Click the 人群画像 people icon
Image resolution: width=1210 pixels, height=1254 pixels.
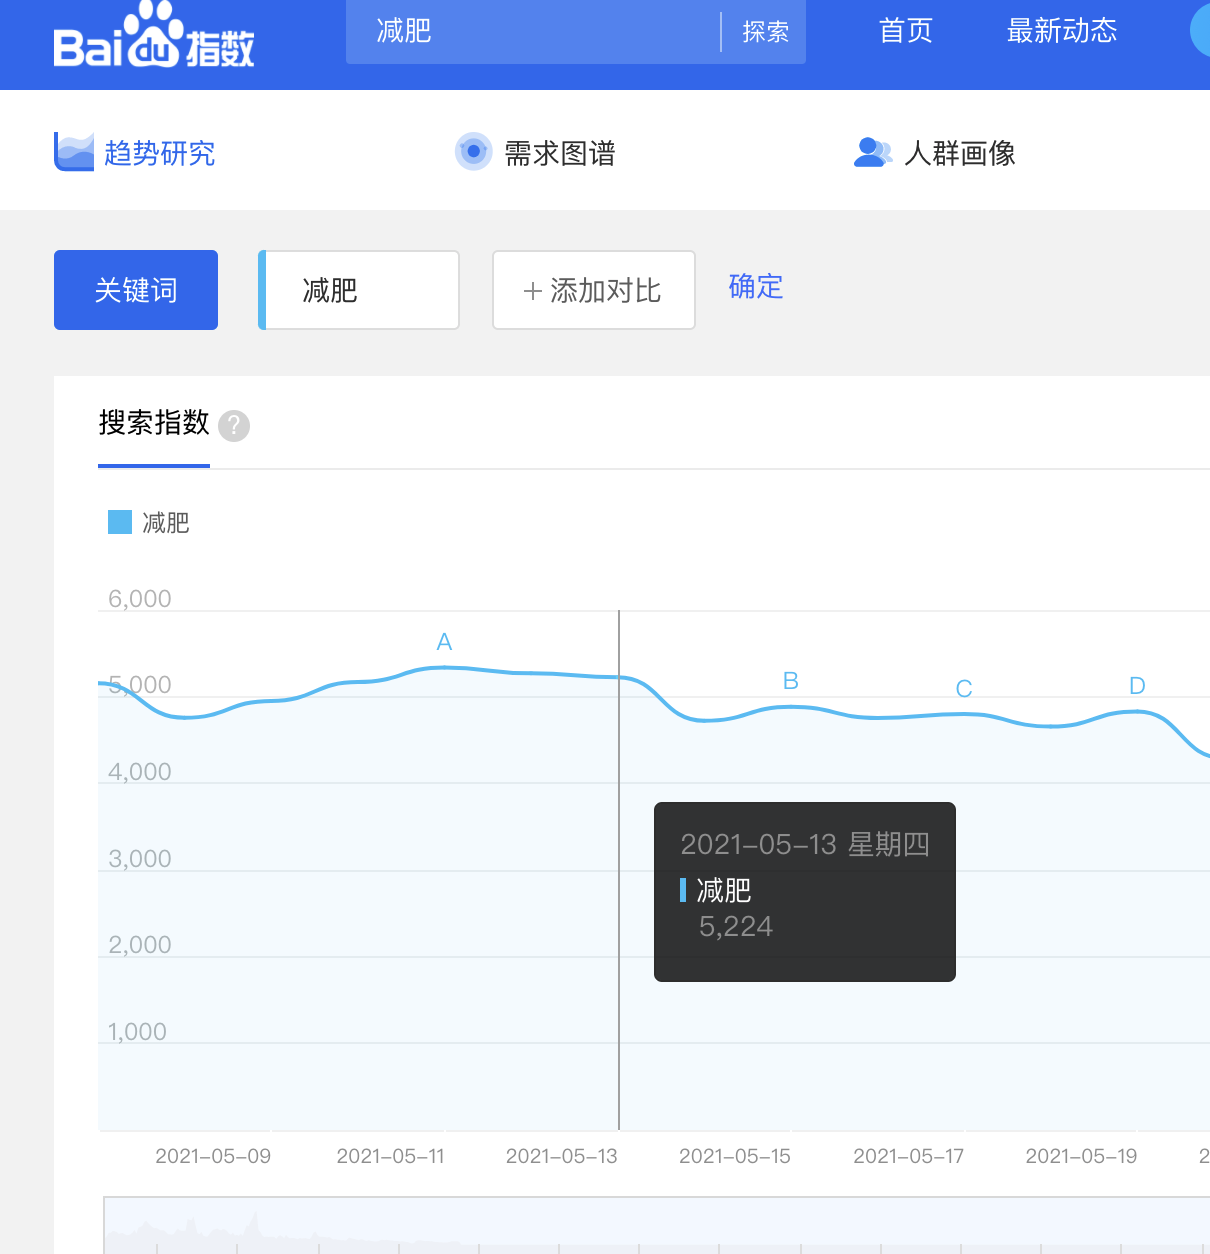click(873, 151)
